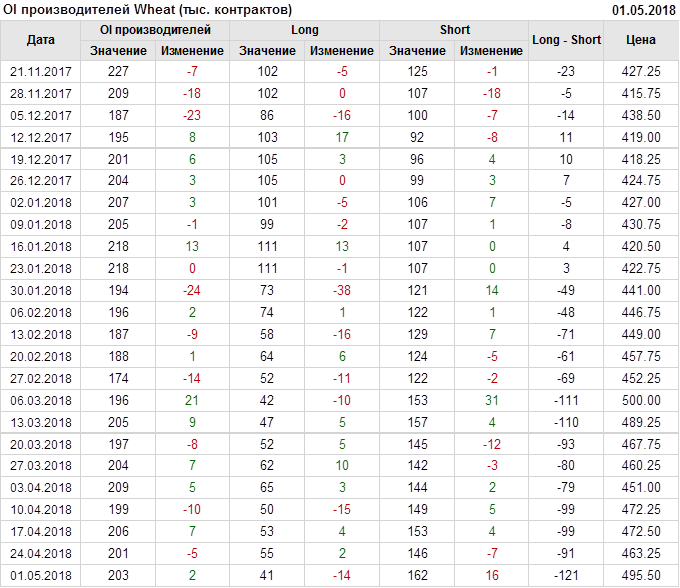680x588 pixels.
Task: Select the date cell 21.11.2017
Action: 41,72
